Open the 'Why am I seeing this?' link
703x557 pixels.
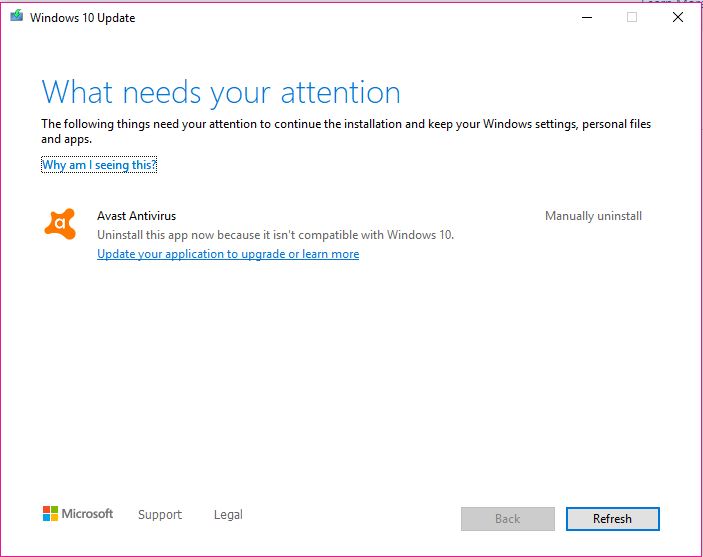pyautogui.click(x=99, y=165)
